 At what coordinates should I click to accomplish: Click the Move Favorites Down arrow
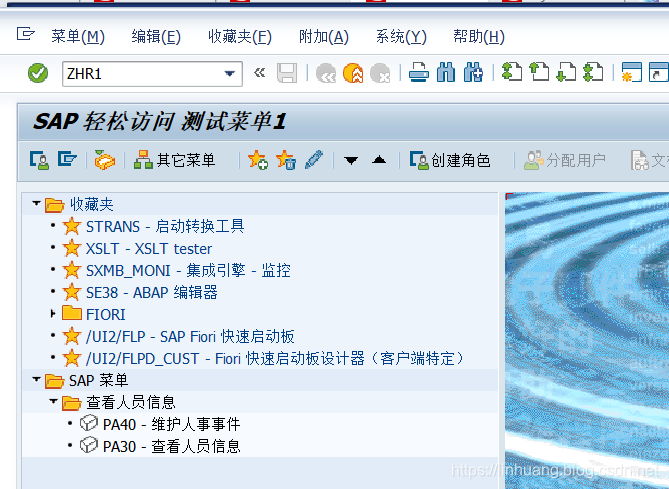tap(351, 160)
